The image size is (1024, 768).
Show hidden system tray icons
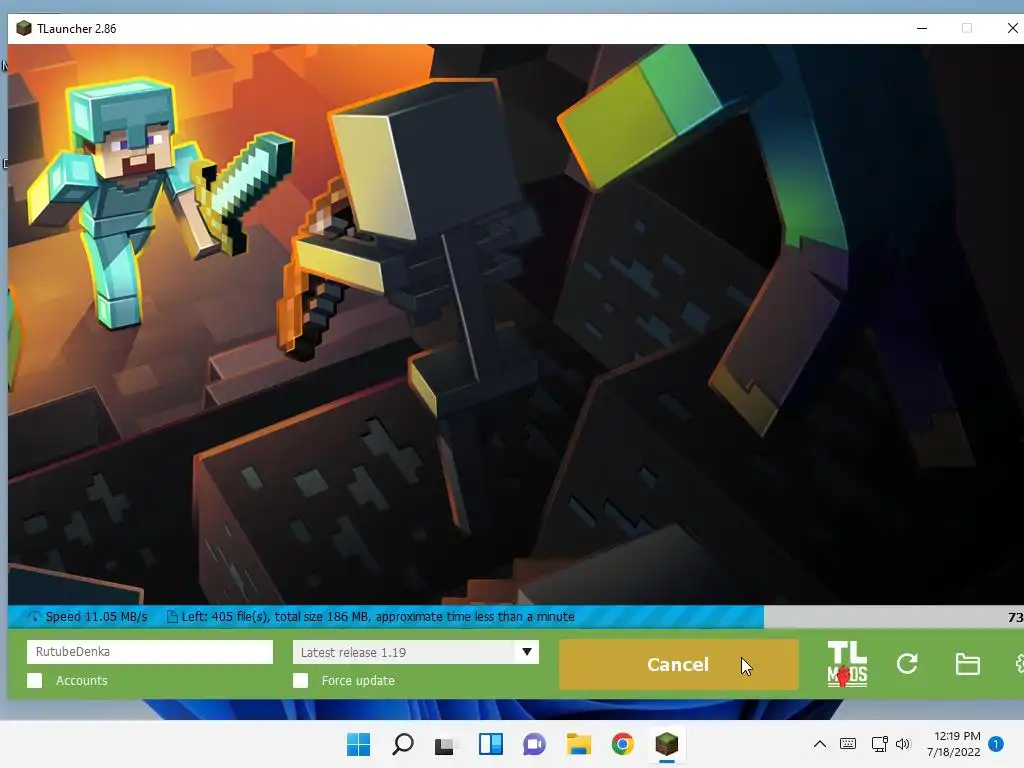820,744
